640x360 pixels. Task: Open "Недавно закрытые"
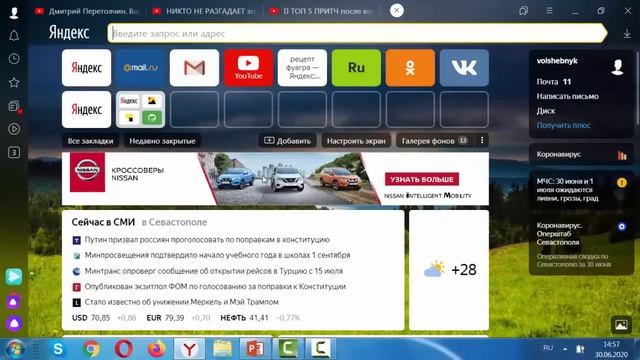pyautogui.click(x=162, y=141)
